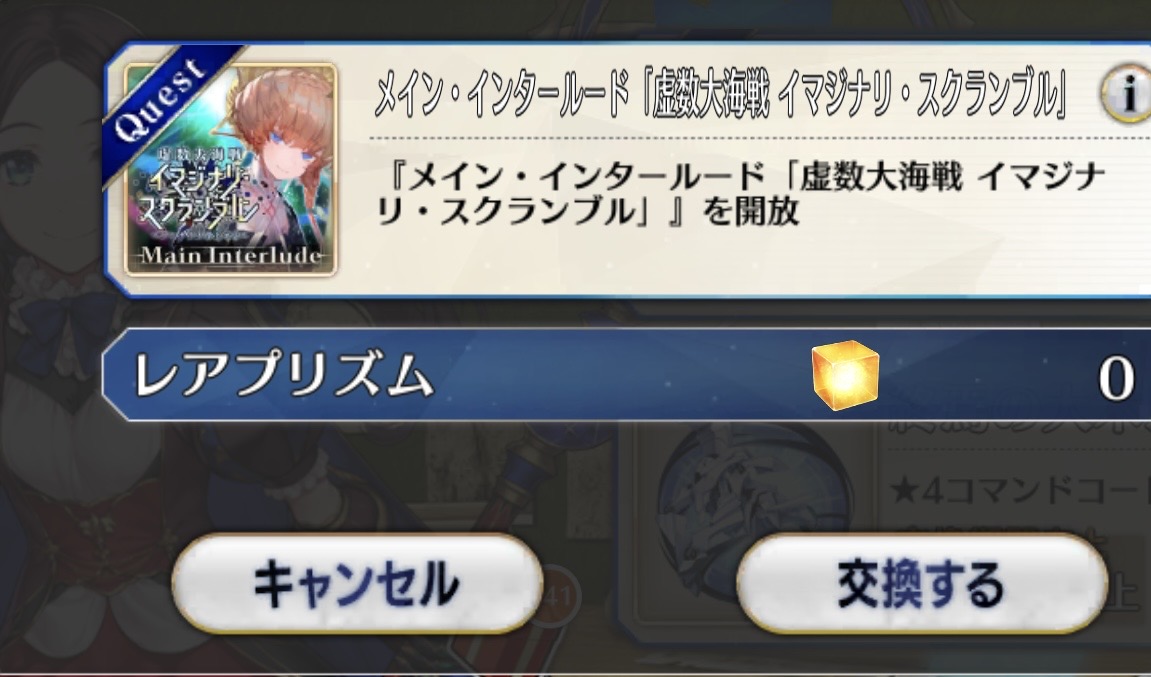Image resolution: width=1151 pixels, height=677 pixels.
Task: Tap the レアプリズム label
Action: click(x=283, y=375)
